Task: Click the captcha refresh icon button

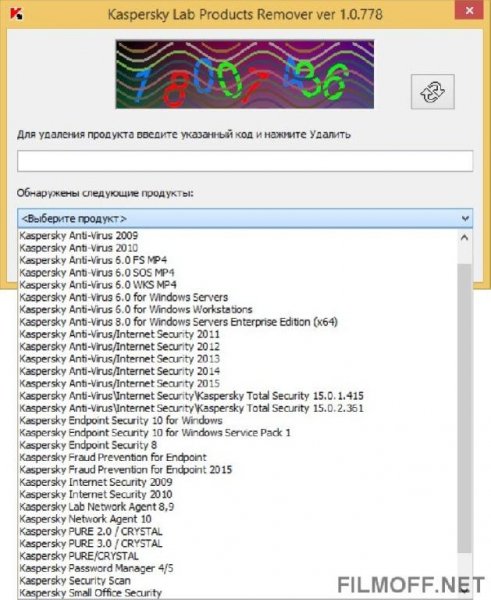Action: (x=432, y=92)
